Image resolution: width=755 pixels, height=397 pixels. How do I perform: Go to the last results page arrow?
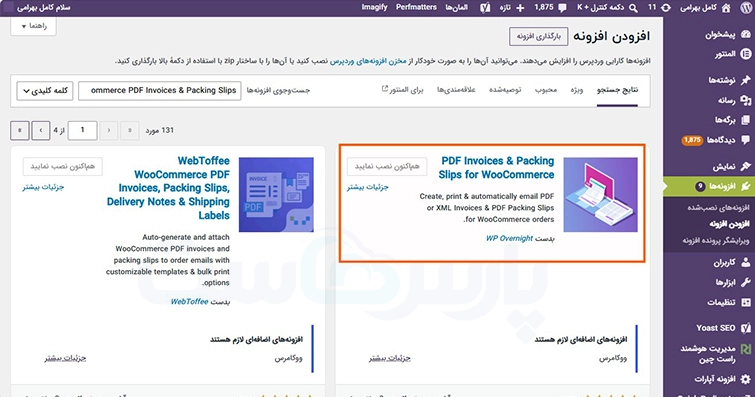(20, 131)
